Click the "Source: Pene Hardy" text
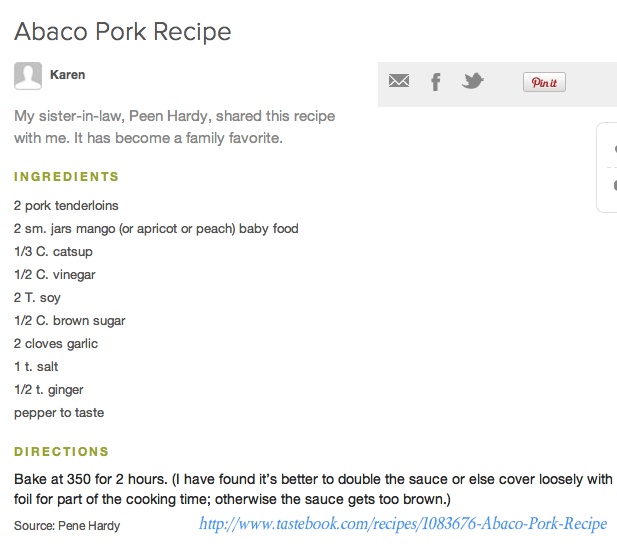The height and width of the screenshot is (546, 617). (67, 525)
